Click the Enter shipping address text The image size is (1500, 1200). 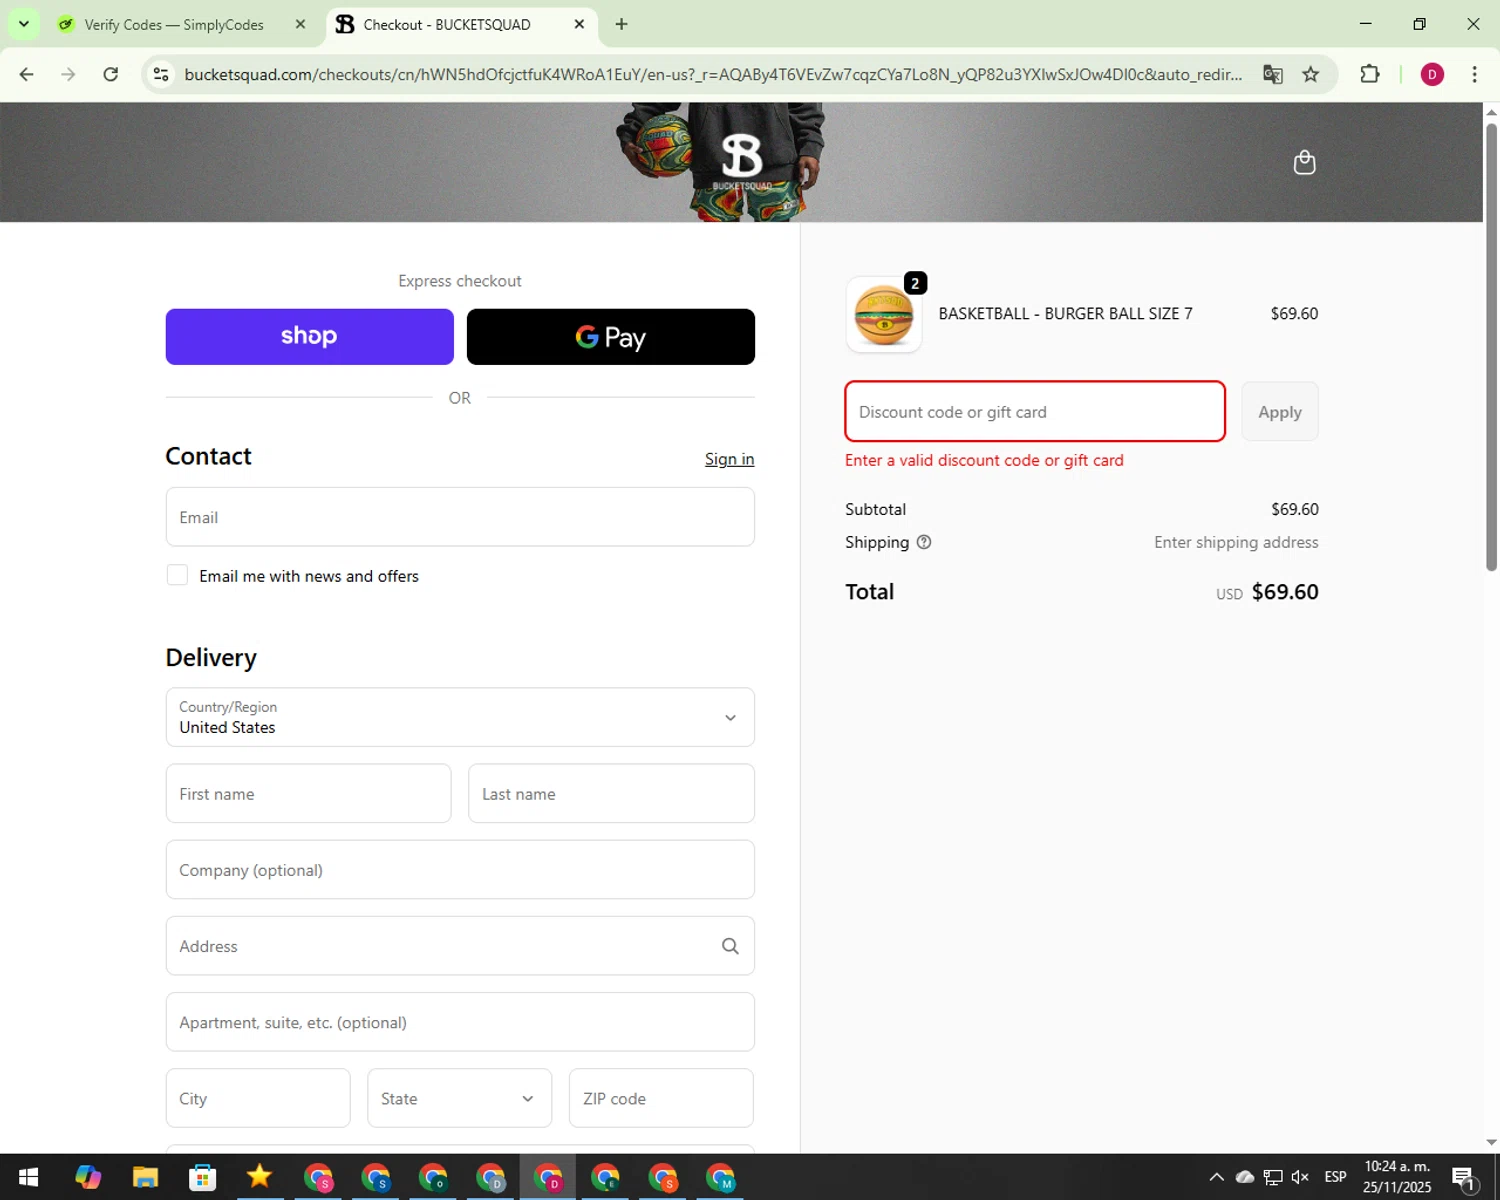tap(1236, 542)
